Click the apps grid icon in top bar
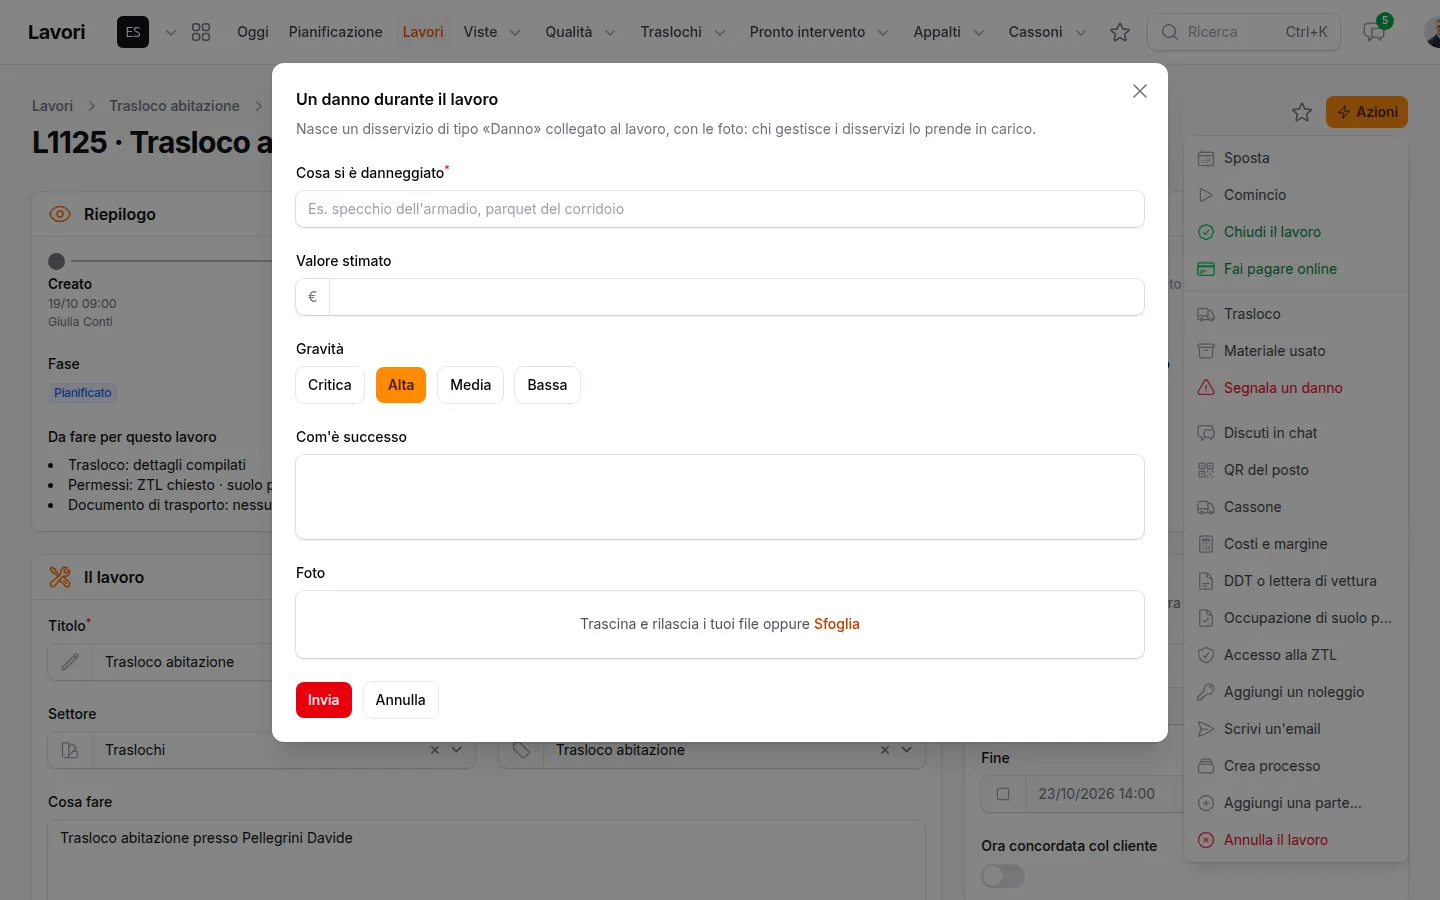The width and height of the screenshot is (1440, 900). tap(201, 32)
